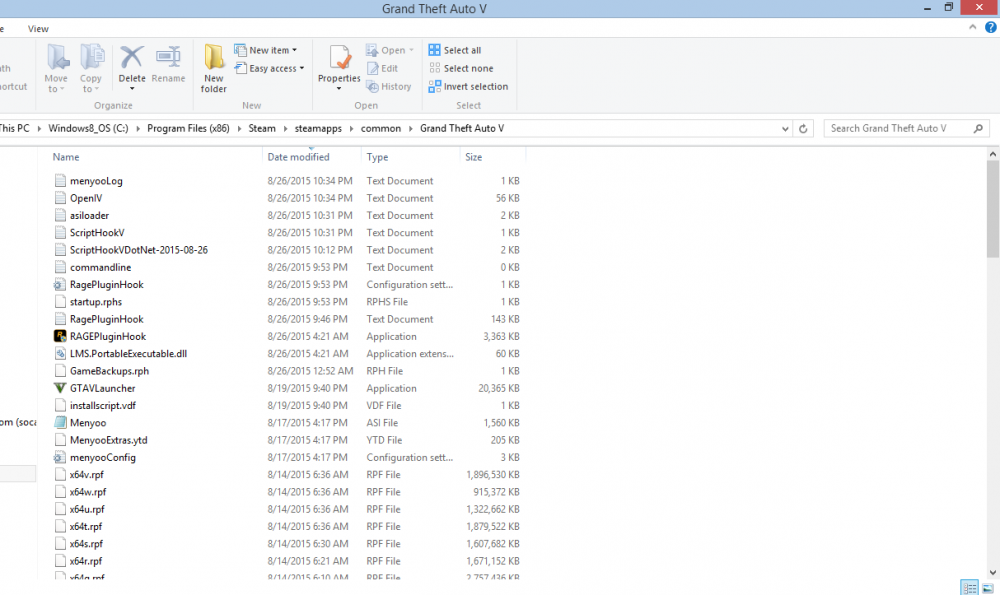The width and height of the screenshot is (1000, 595).
Task: Open the View ribbon tab
Action: (38, 29)
